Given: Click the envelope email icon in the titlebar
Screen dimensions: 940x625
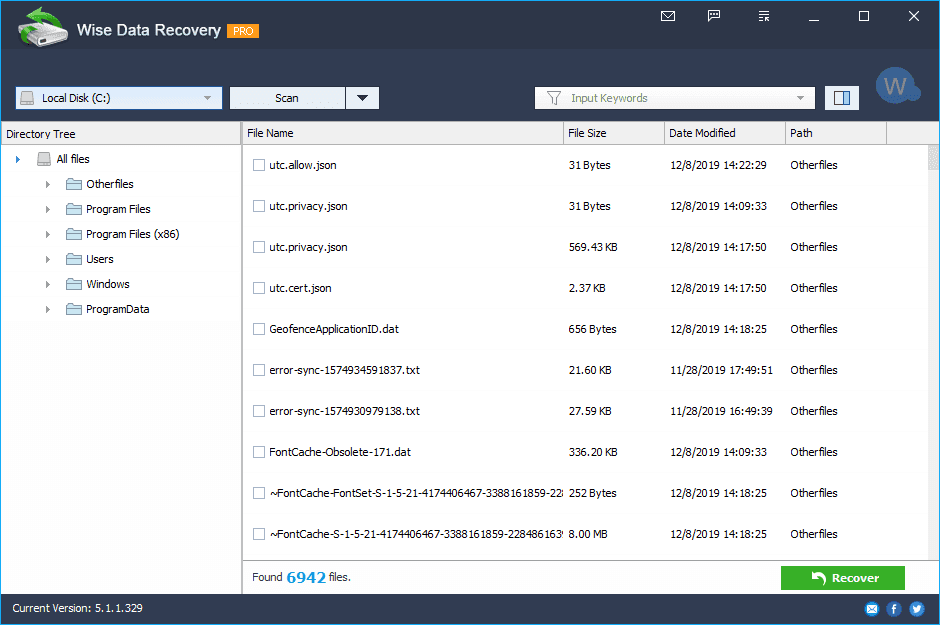Looking at the screenshot, I should pos(668,15).
